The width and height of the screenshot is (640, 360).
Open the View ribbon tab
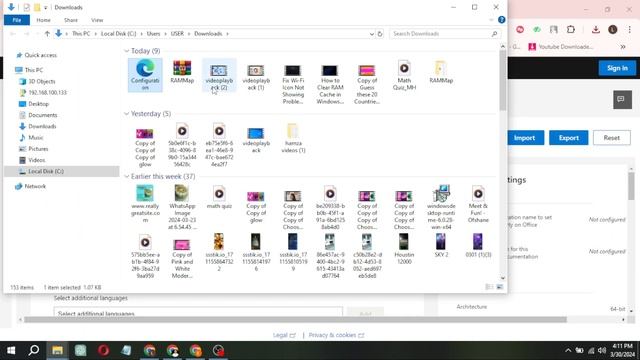(97, 20)
